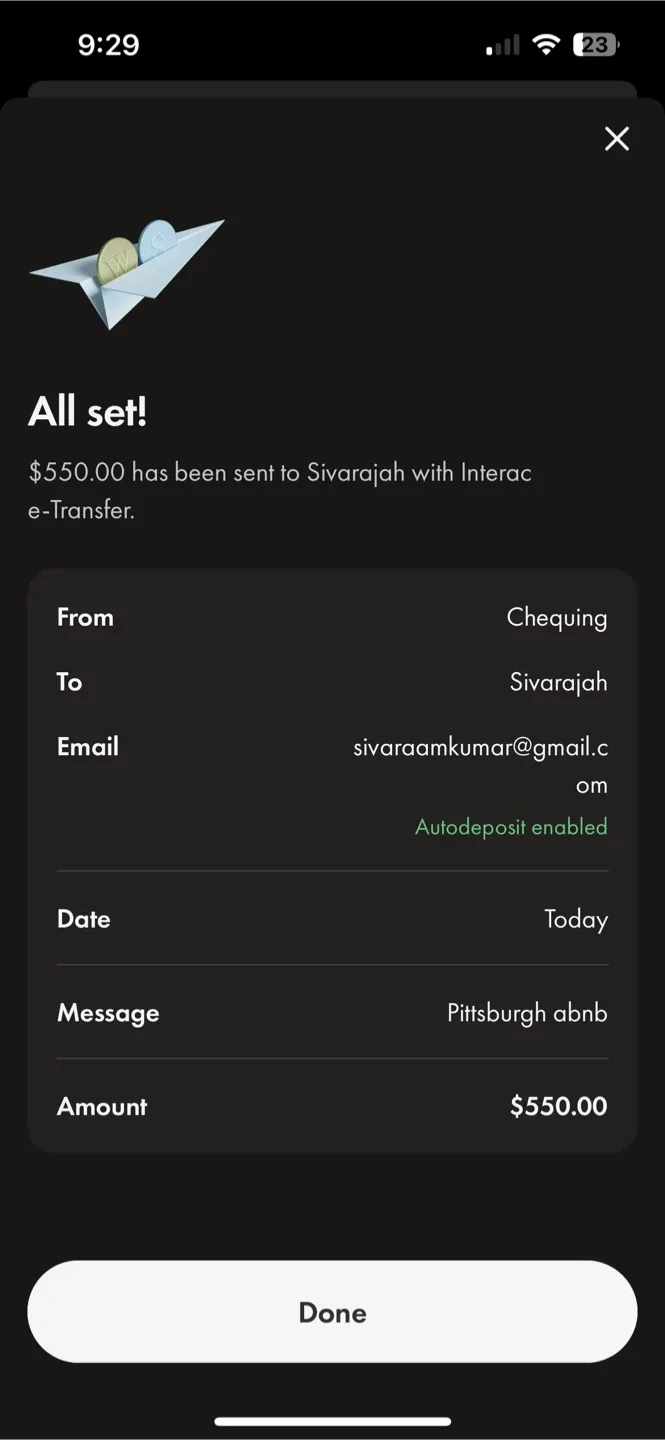Tap the $550.00 amount value
The height and width of the screenshot is (1440, 665).
558,1106
